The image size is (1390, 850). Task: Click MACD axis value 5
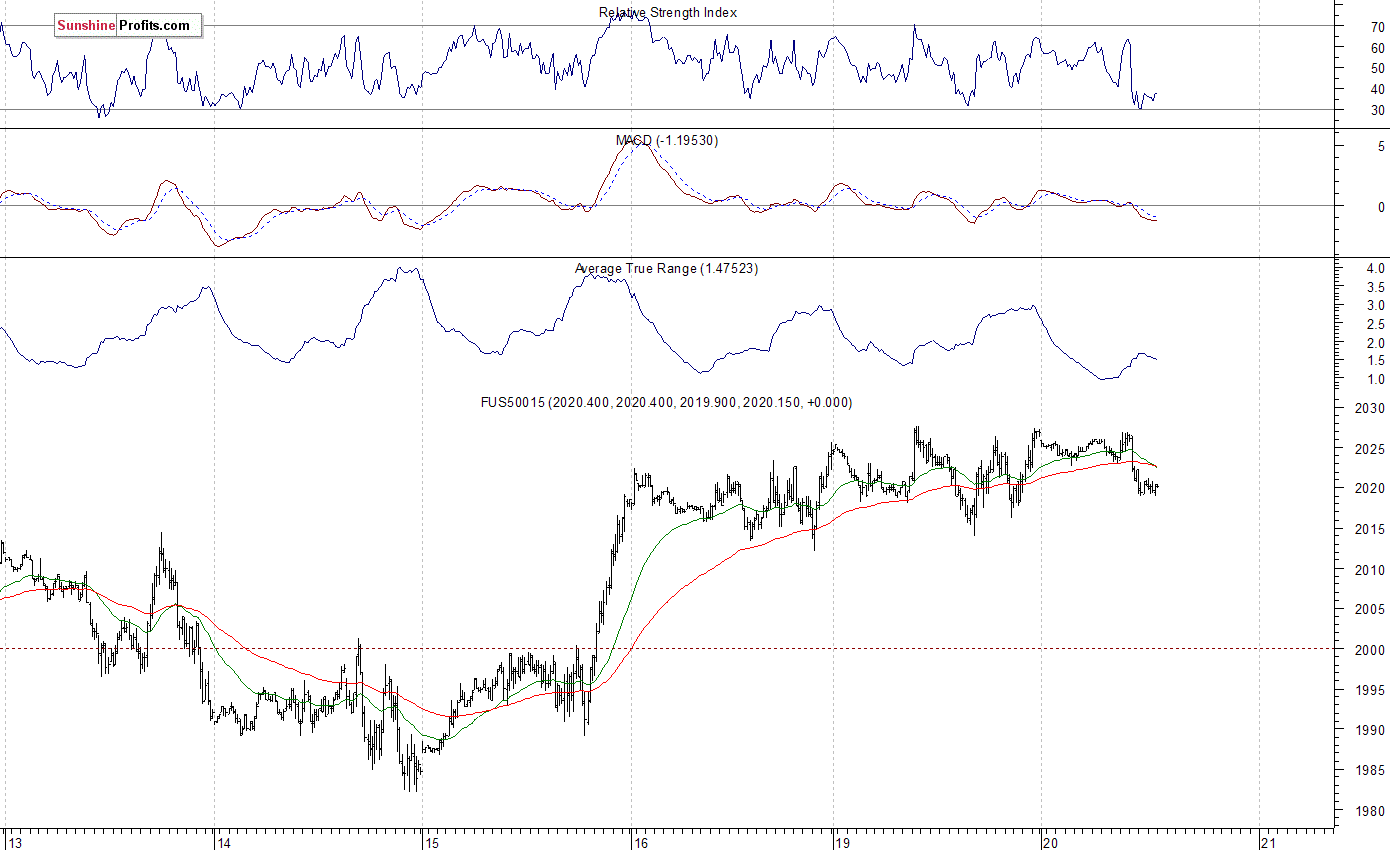(1382, 146)
